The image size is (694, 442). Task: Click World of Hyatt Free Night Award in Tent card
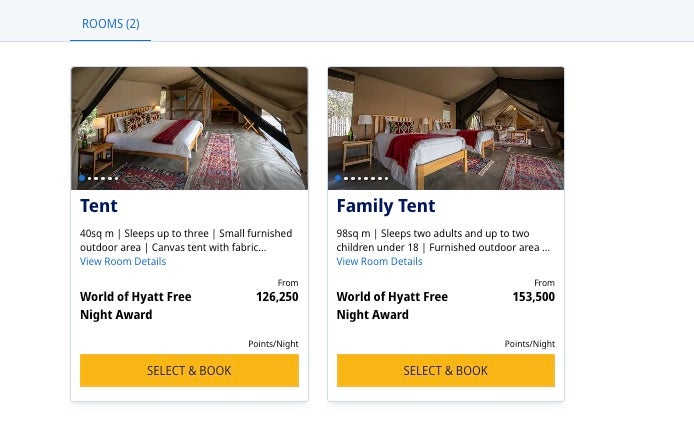click(x=135, y=306)
